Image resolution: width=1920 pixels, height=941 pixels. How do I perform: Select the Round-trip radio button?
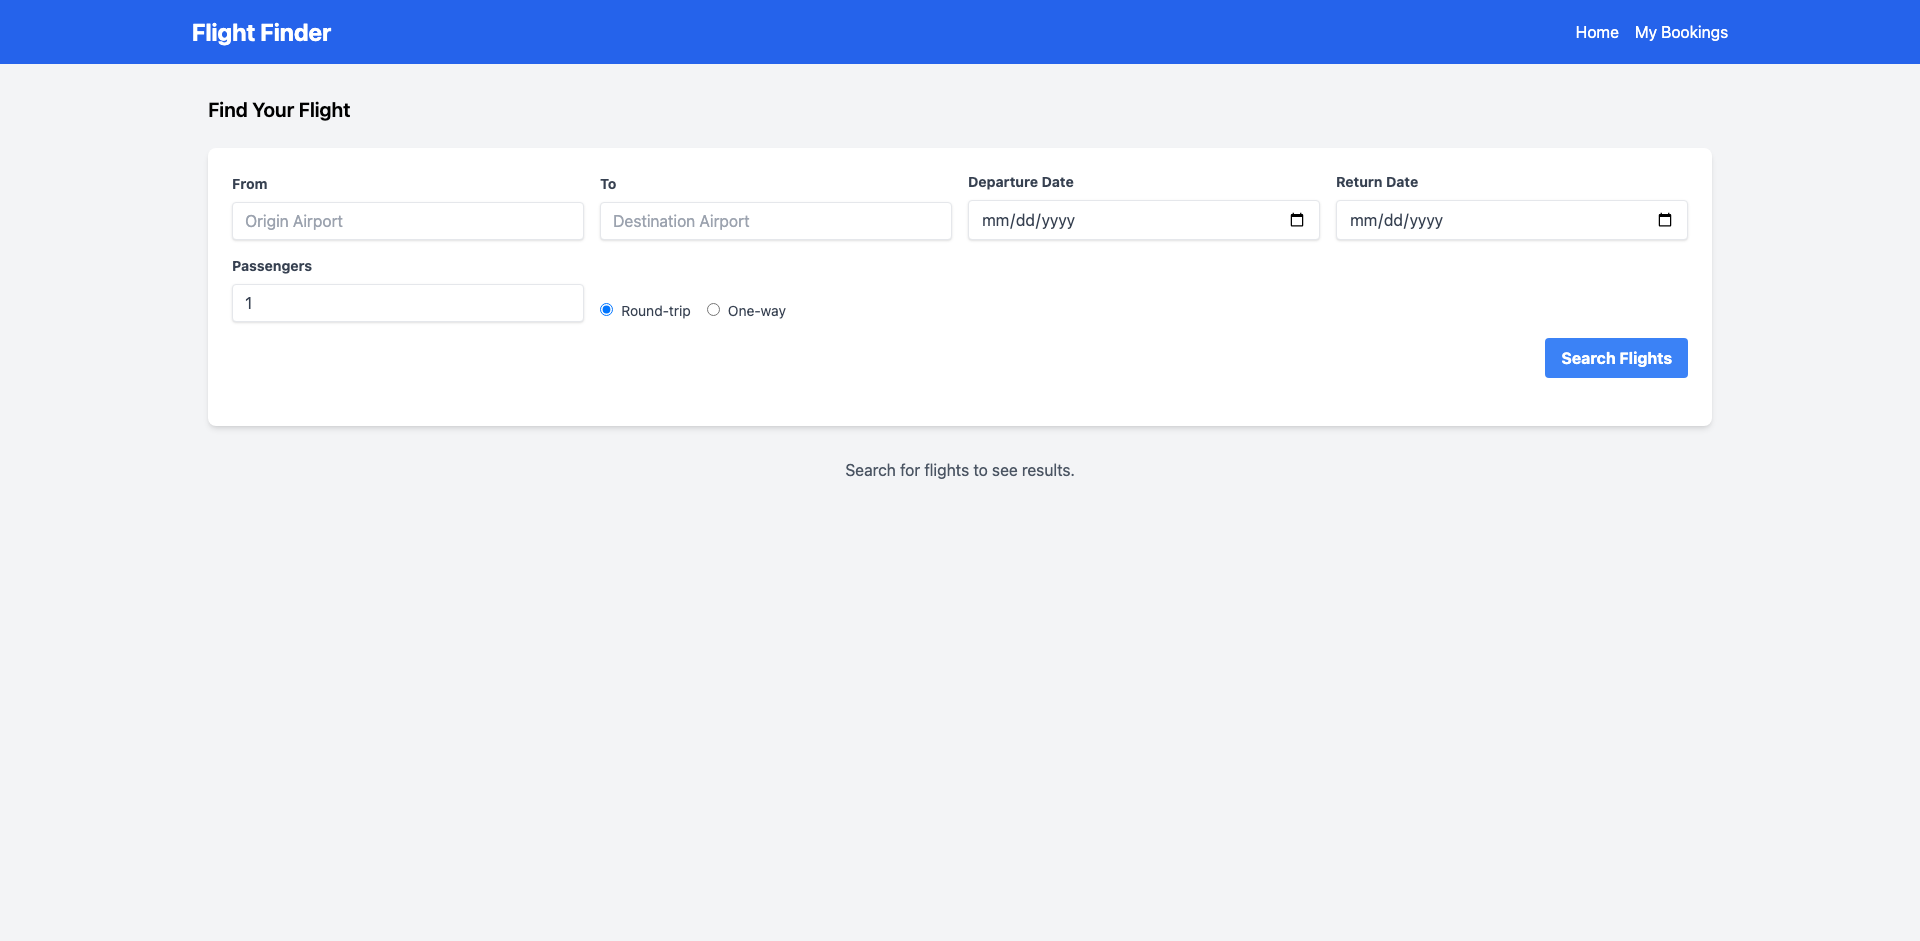606,310
